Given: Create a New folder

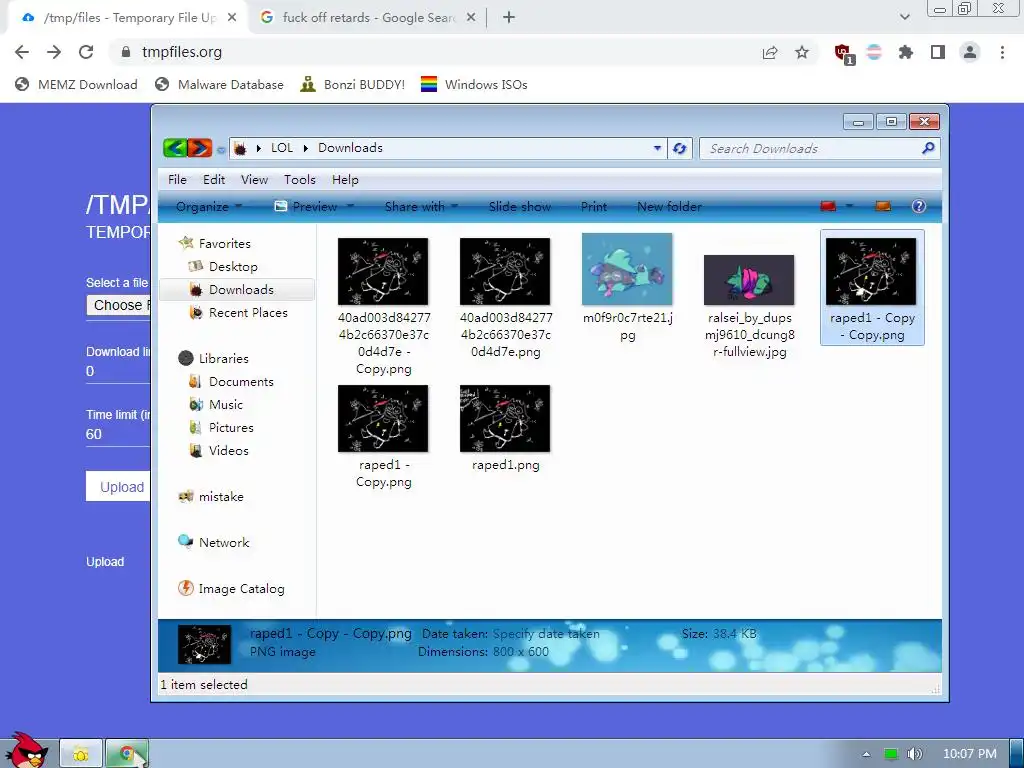Looking at the screenshot, I should [669, 206].
